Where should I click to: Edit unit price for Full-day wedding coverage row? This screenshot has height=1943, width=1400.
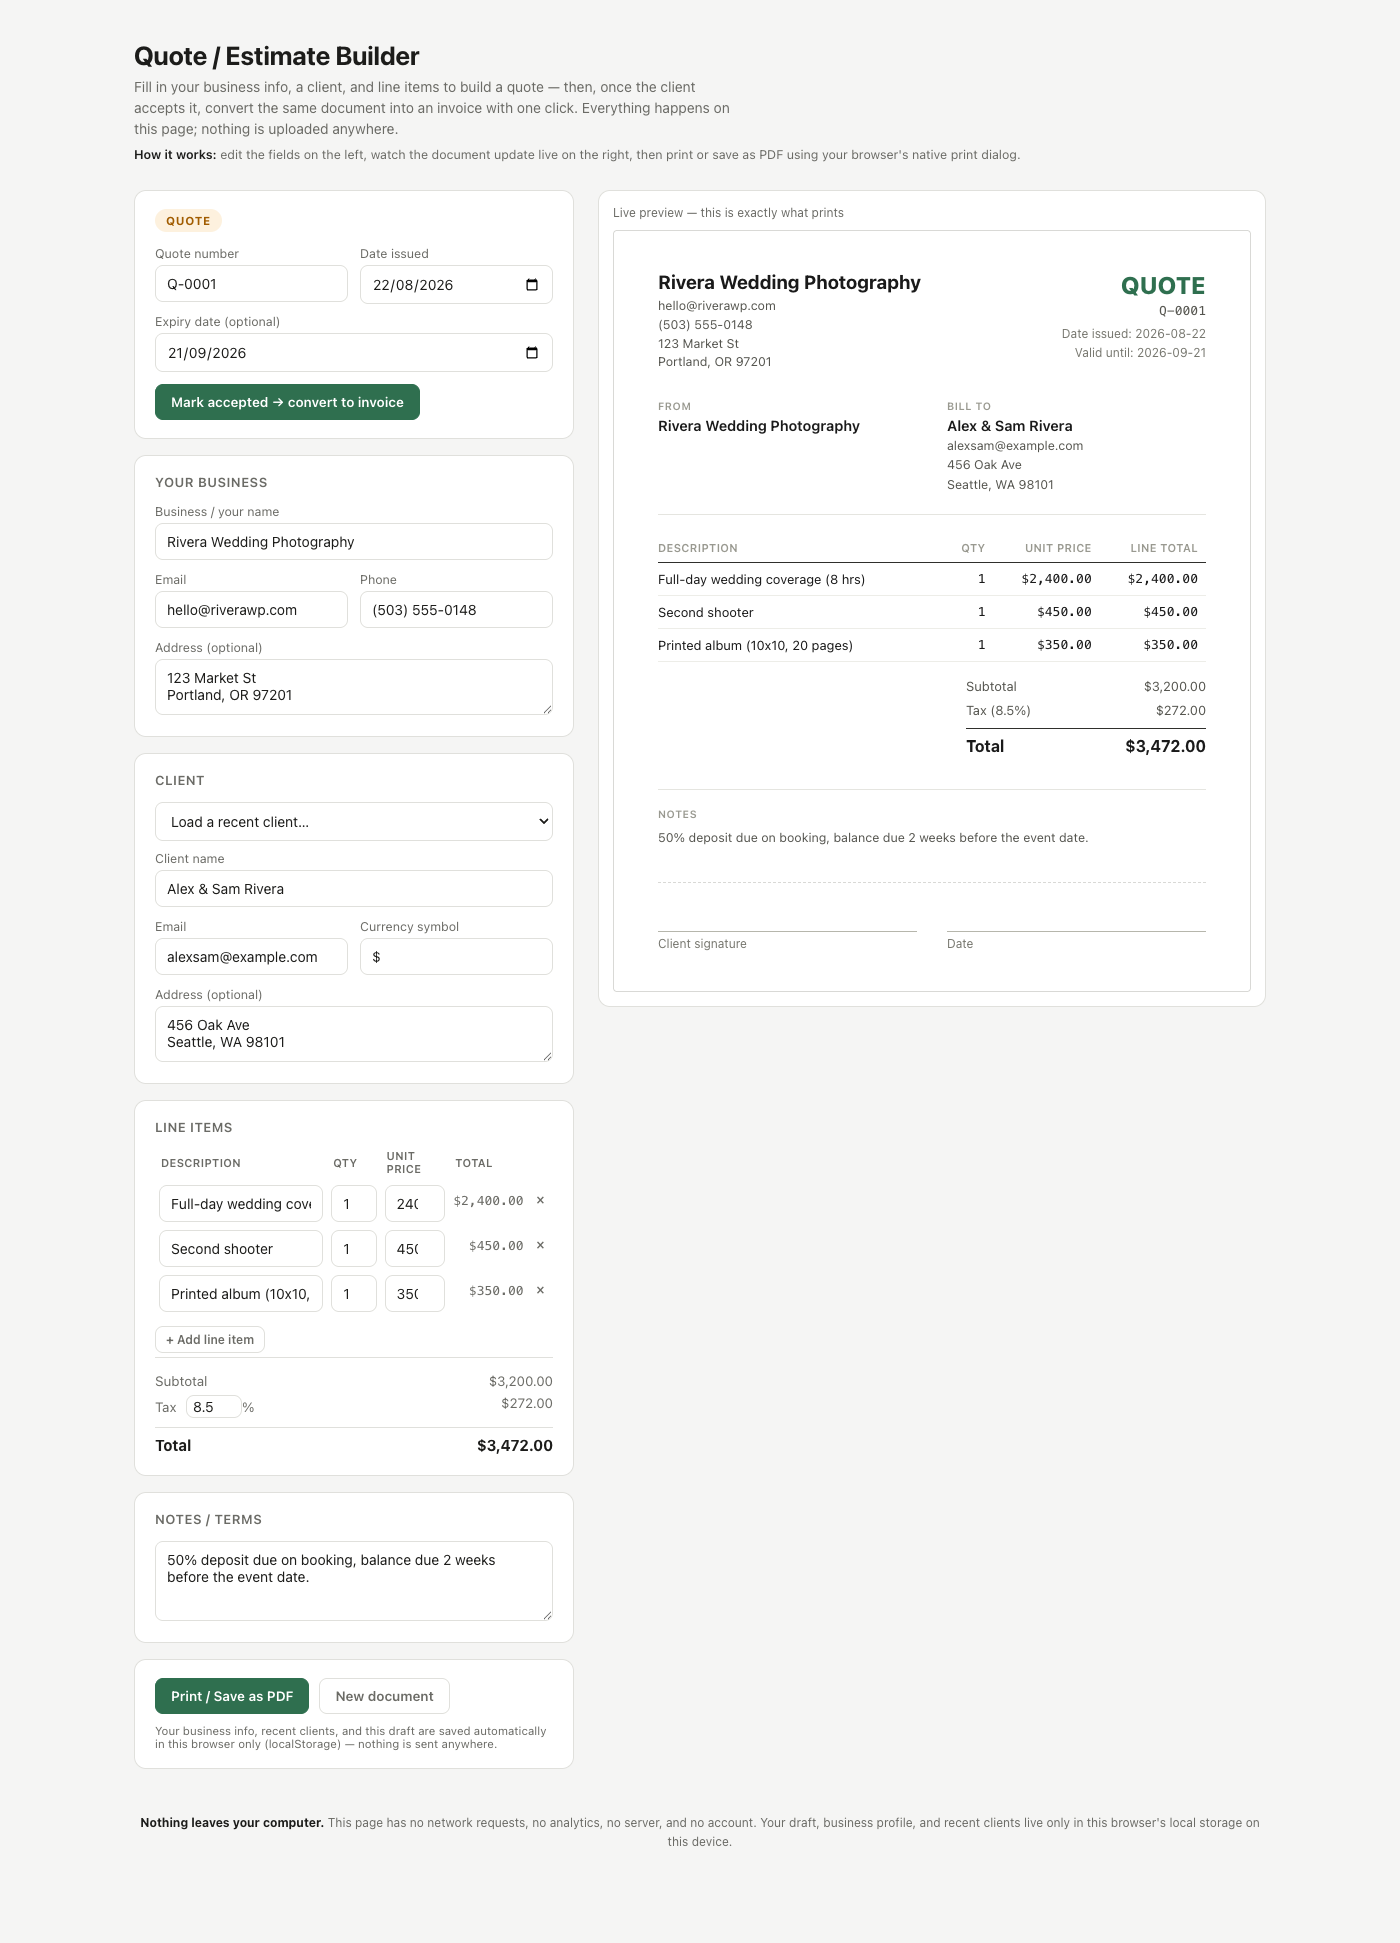(x=415, y=1204)
